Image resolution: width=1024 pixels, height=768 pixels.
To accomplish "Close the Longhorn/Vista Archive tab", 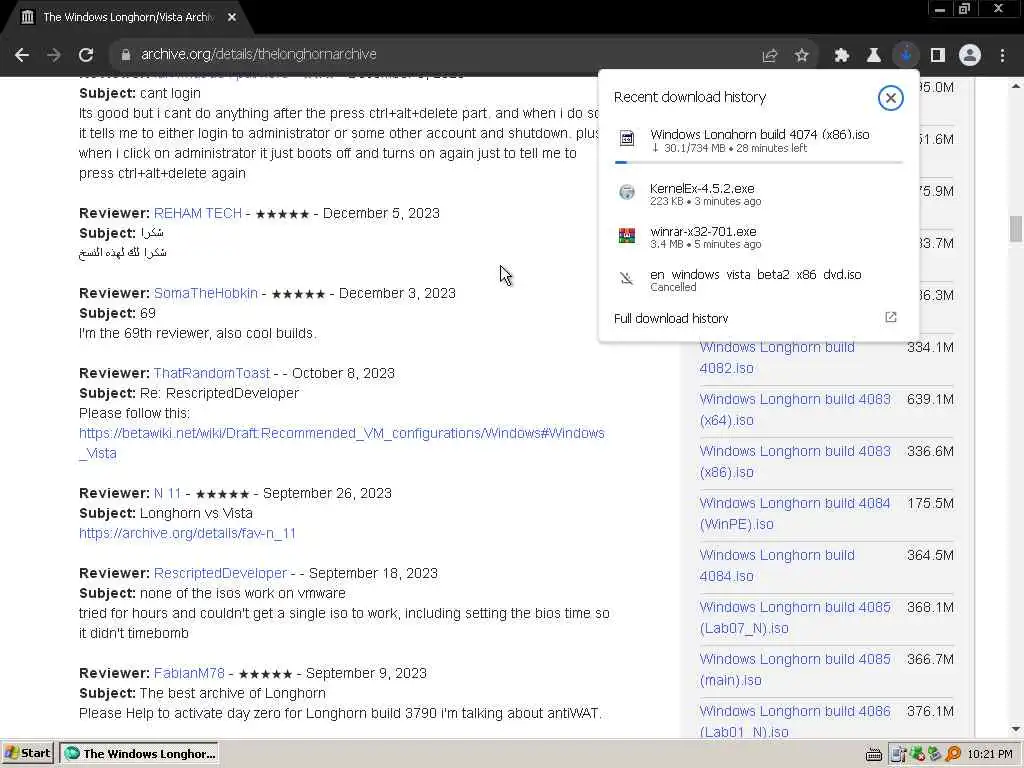I will click(232, 18).
